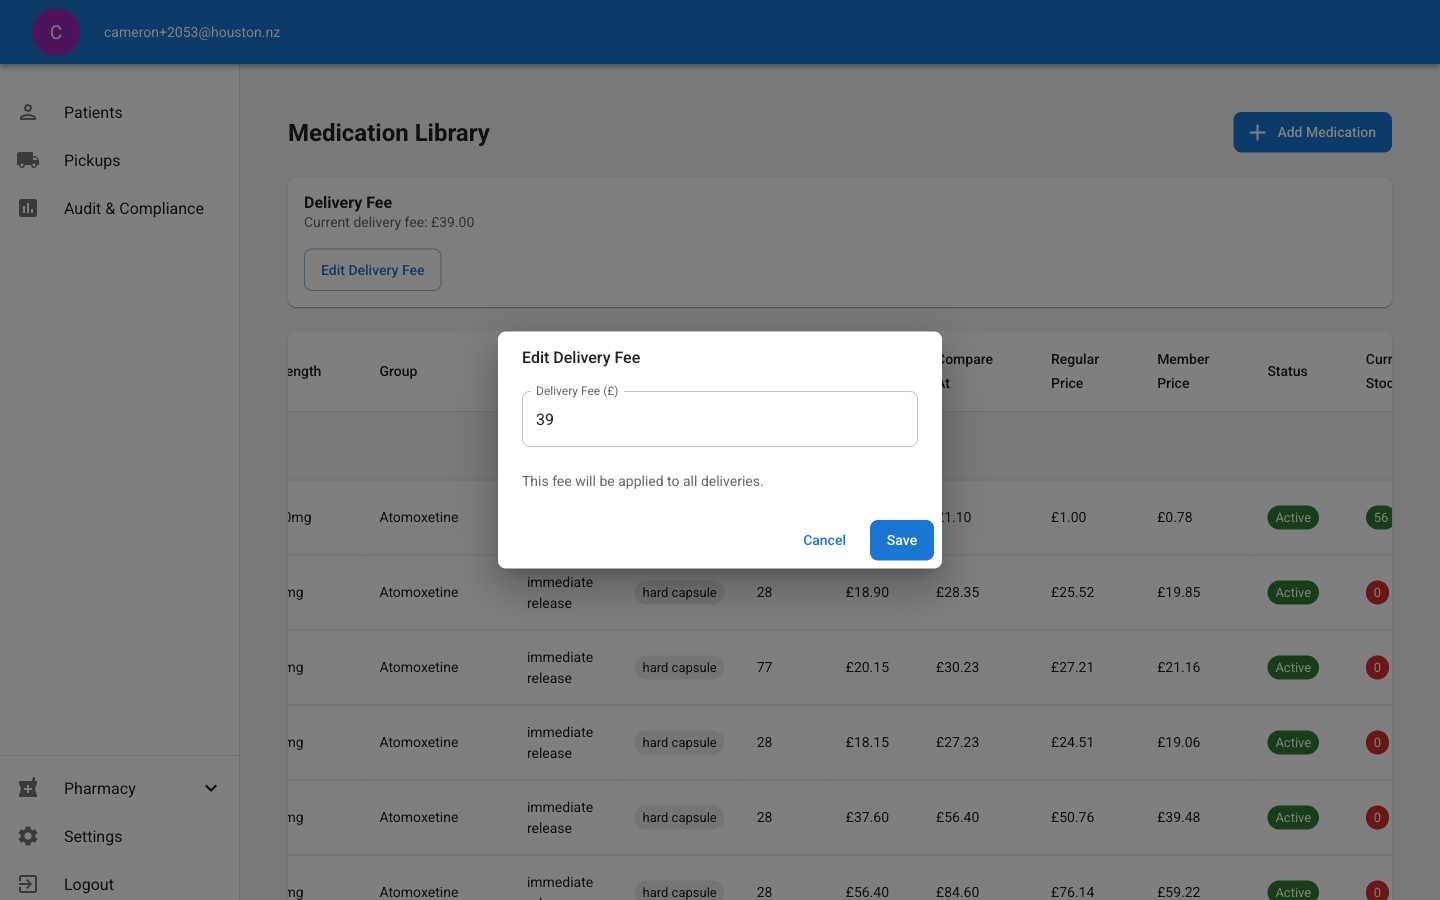Viewport: 1440px width, 900px height.
Task: Click the plus icon in Add Medication
Action: pos(1257,132)
